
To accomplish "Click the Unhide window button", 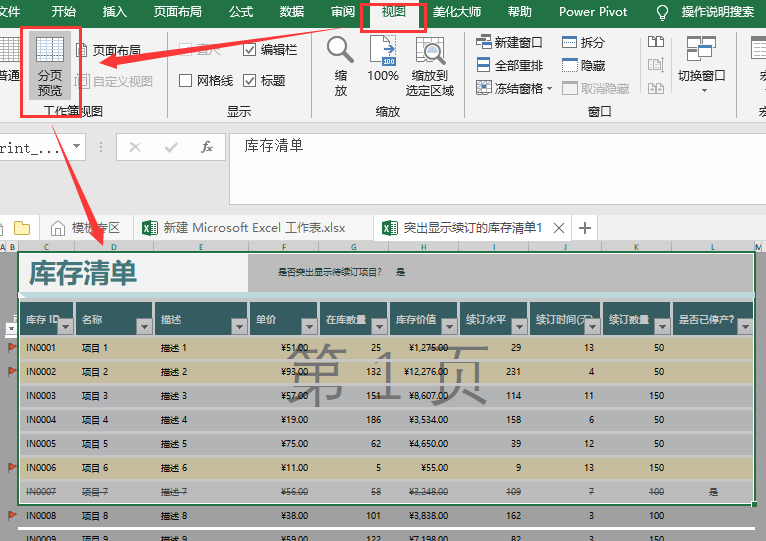I will [x=596, y=88].
